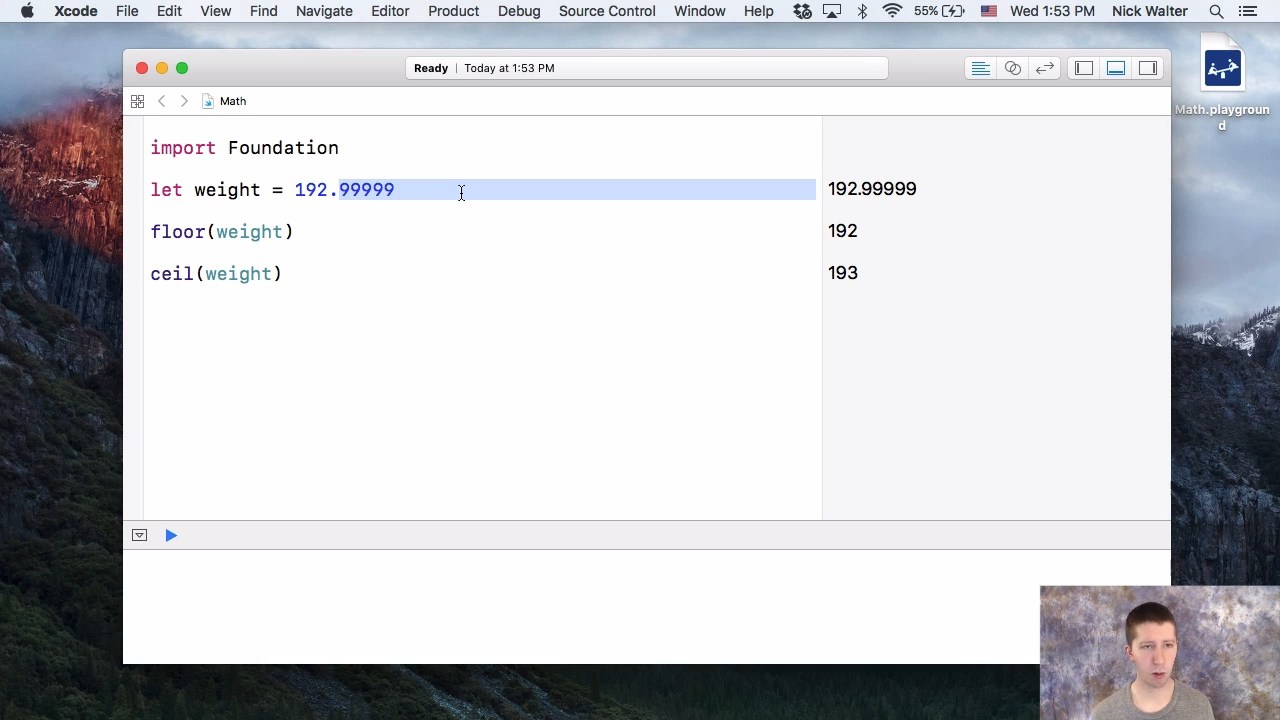Open the File menu
This screenshot has width=1280, height=720.
(x=127, y=11)
